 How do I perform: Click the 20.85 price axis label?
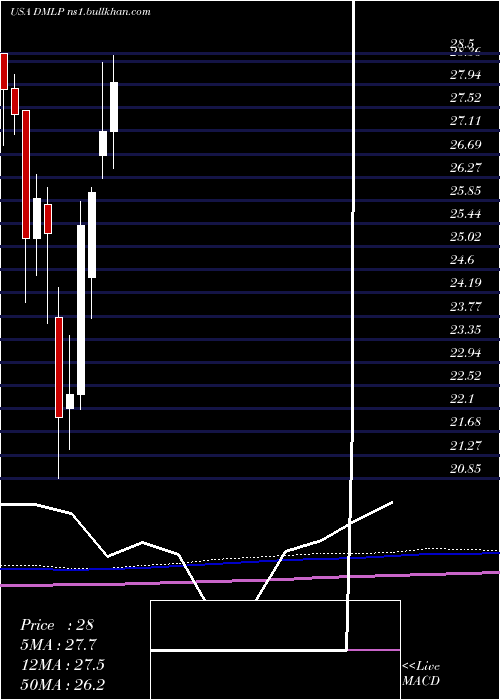coord(465,468)
